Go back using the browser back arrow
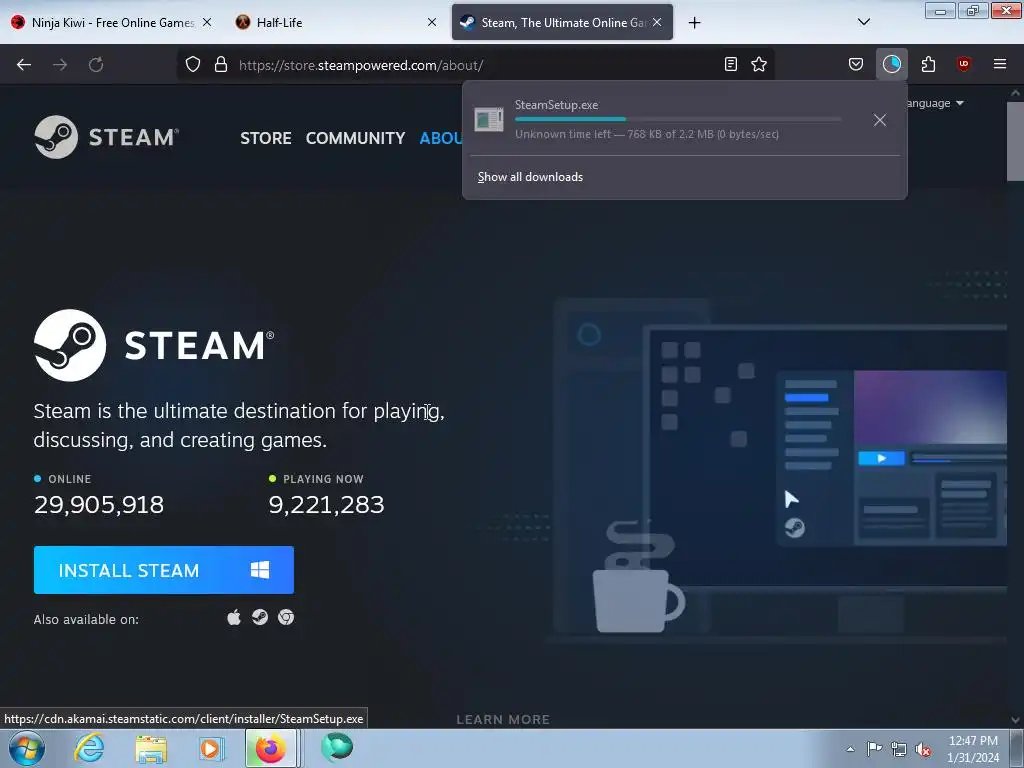 tap(24, 65)
